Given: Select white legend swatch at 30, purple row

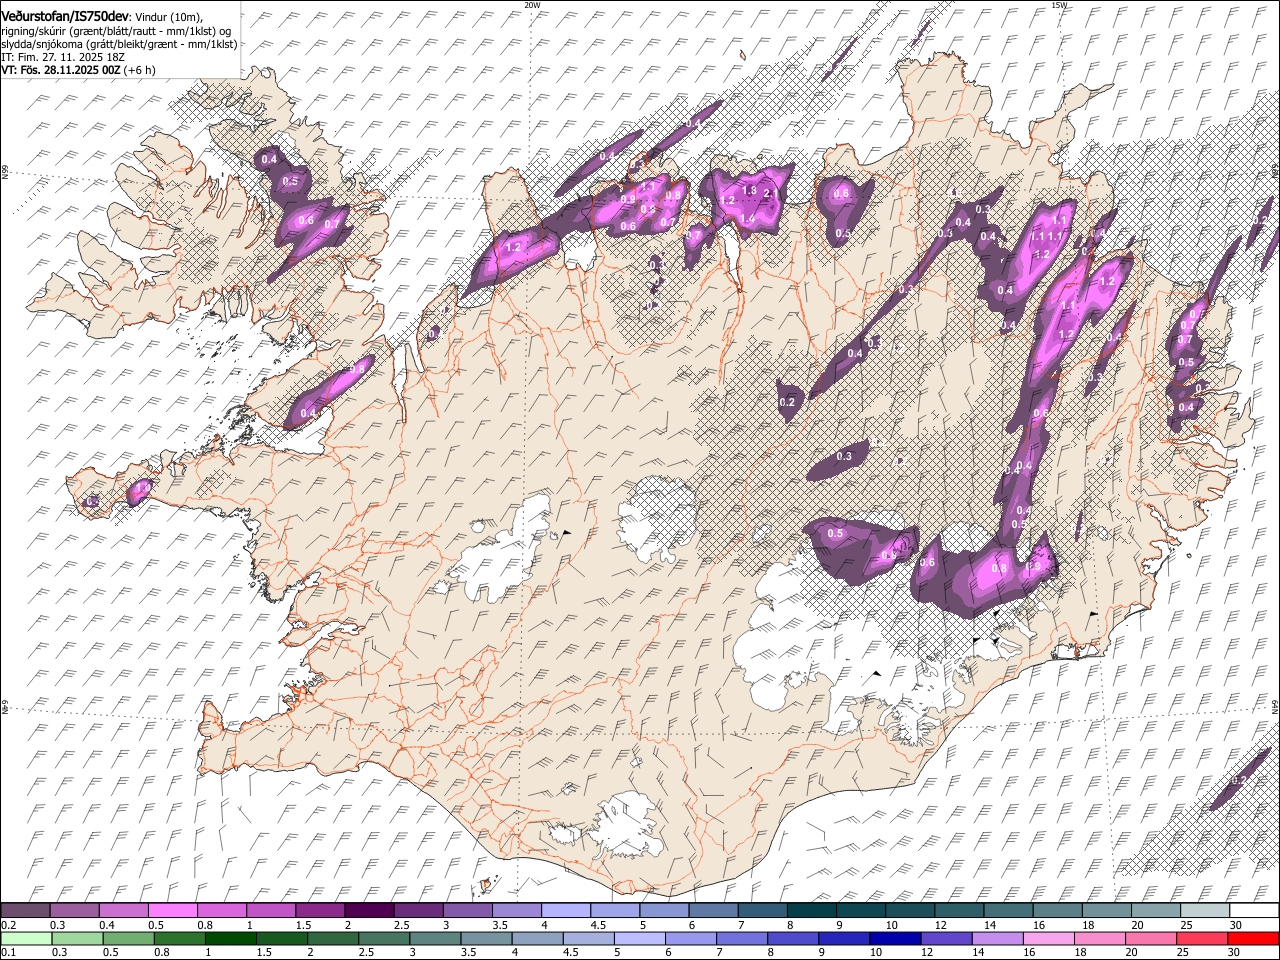Looking at the screenshot, I should coord(1254,911).
